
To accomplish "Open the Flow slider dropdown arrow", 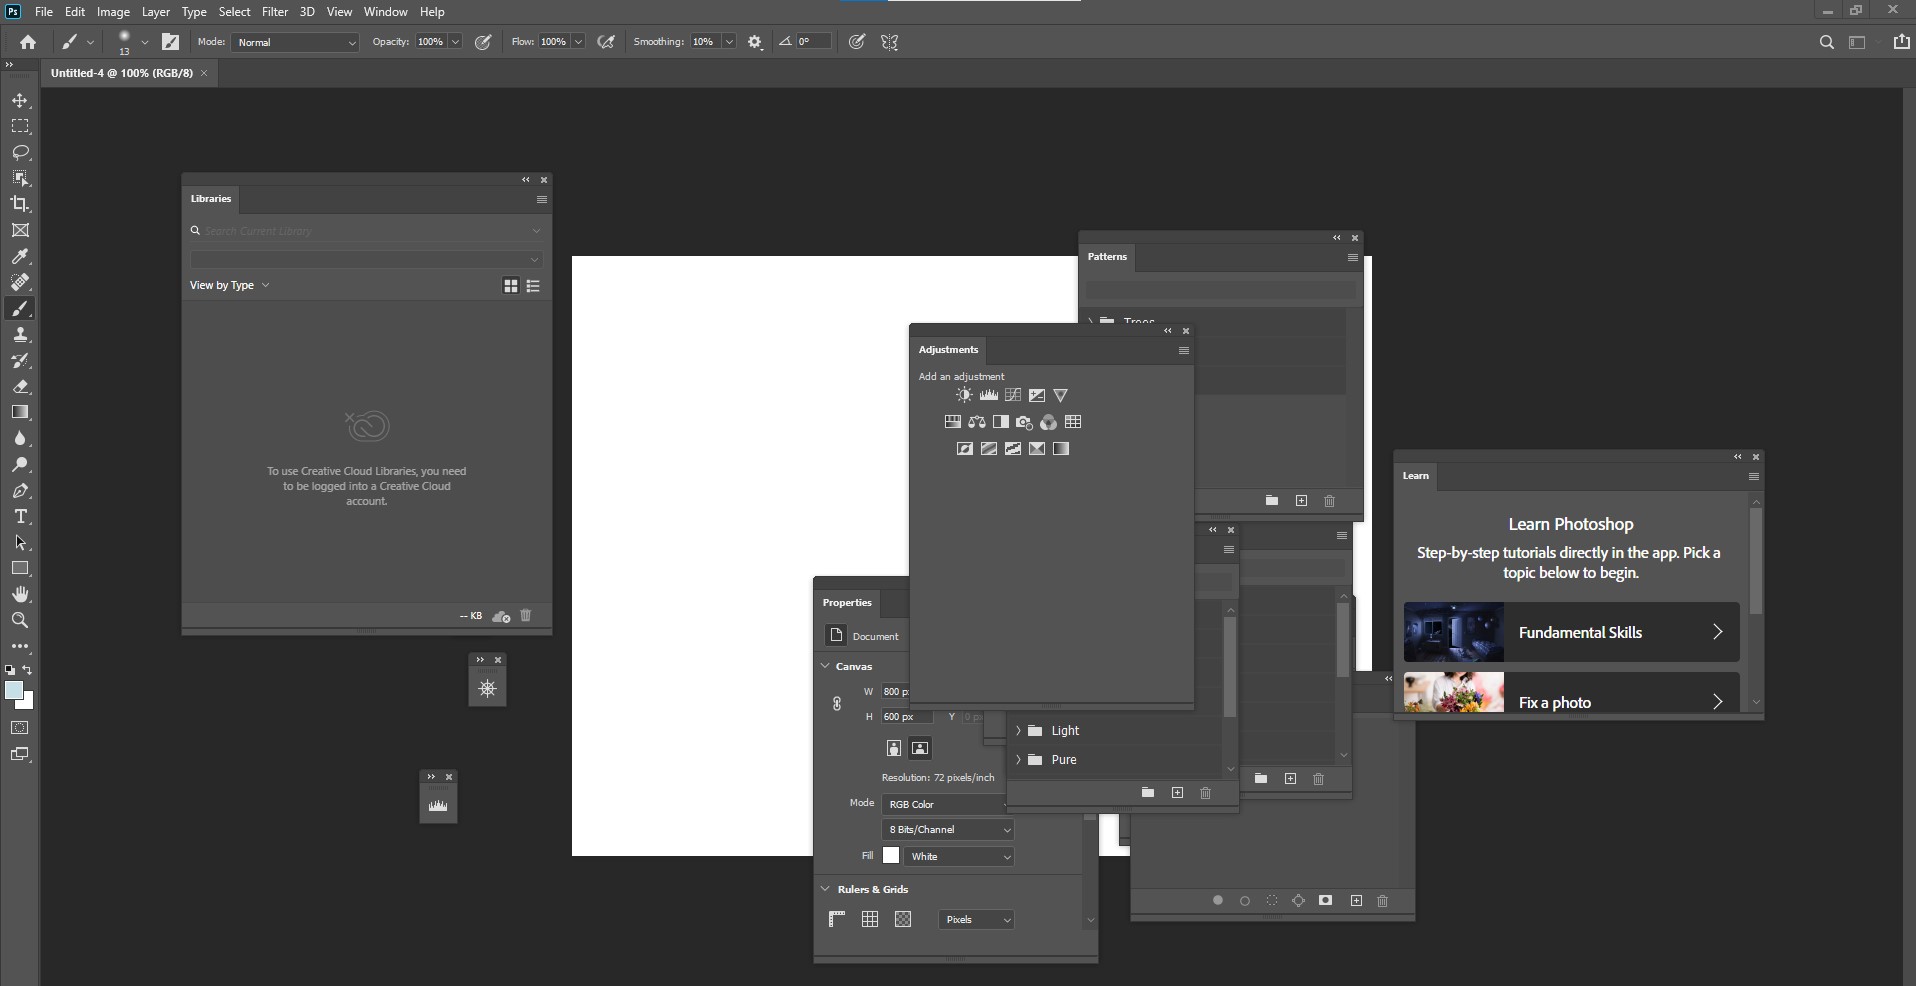I will [578, 42].
